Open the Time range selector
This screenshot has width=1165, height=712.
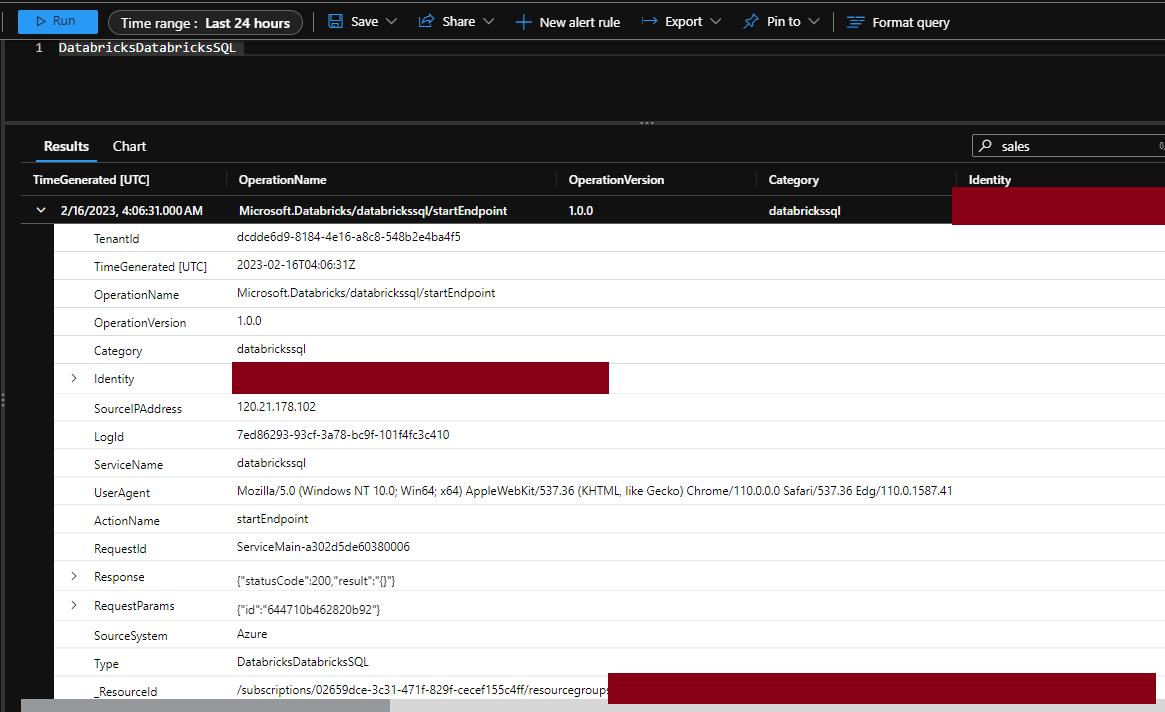click(x=205, y=23)
